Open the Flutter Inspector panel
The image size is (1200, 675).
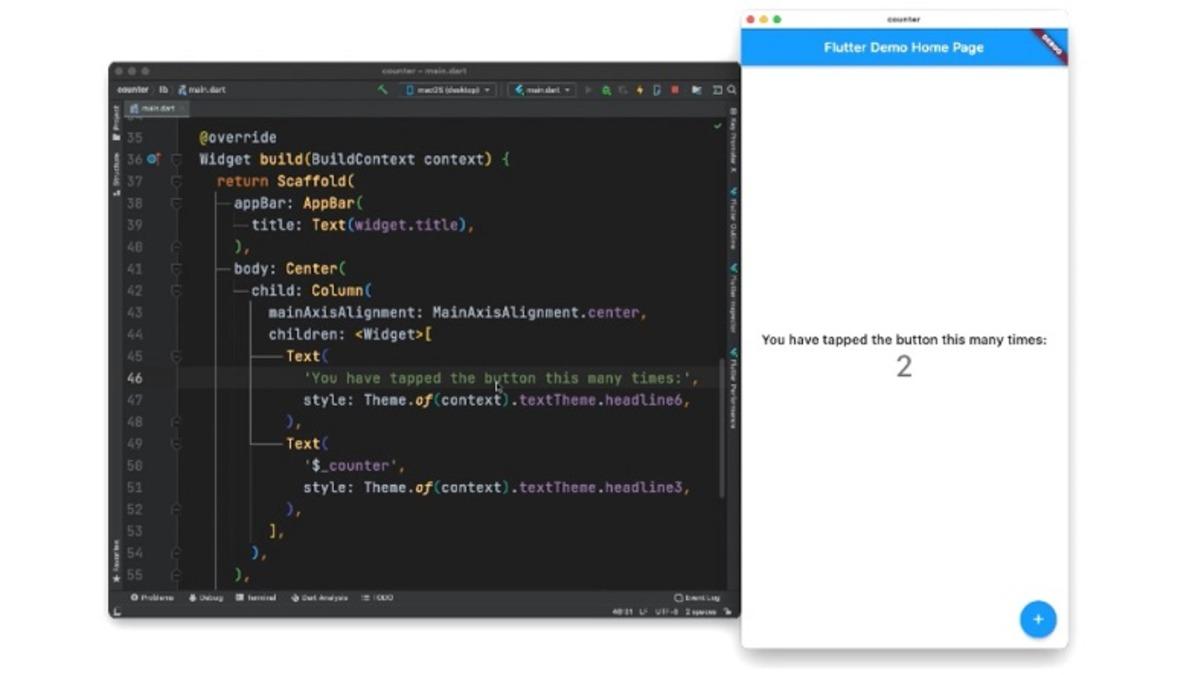point(733,295)
